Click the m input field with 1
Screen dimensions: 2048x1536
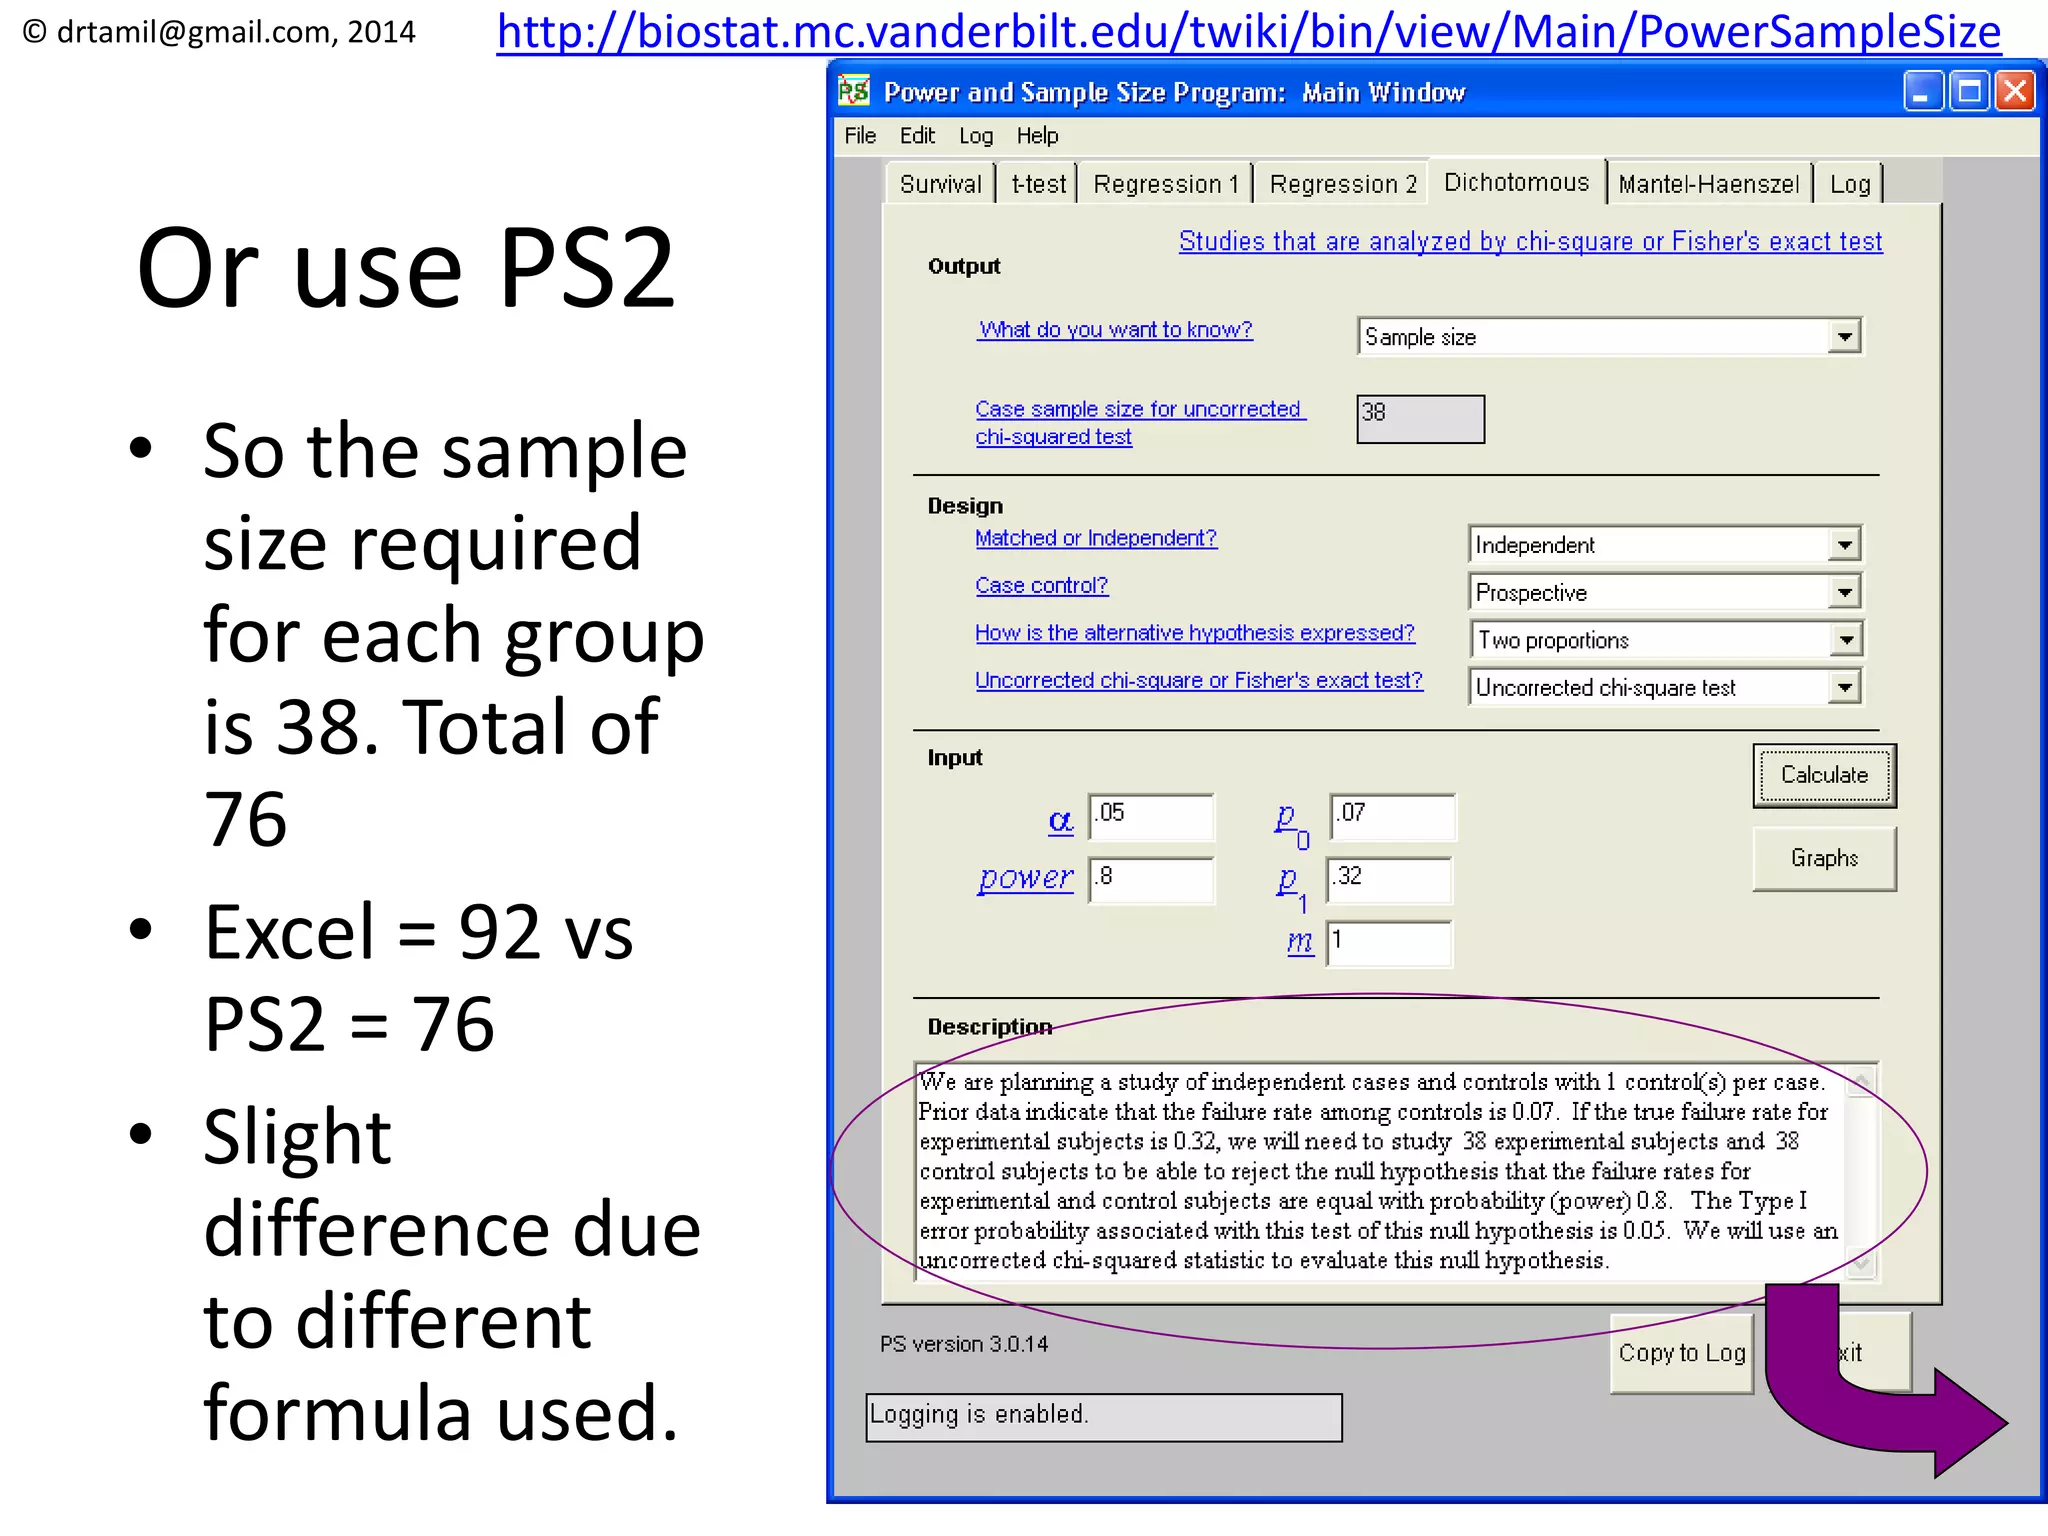[x=1389, y=944]
